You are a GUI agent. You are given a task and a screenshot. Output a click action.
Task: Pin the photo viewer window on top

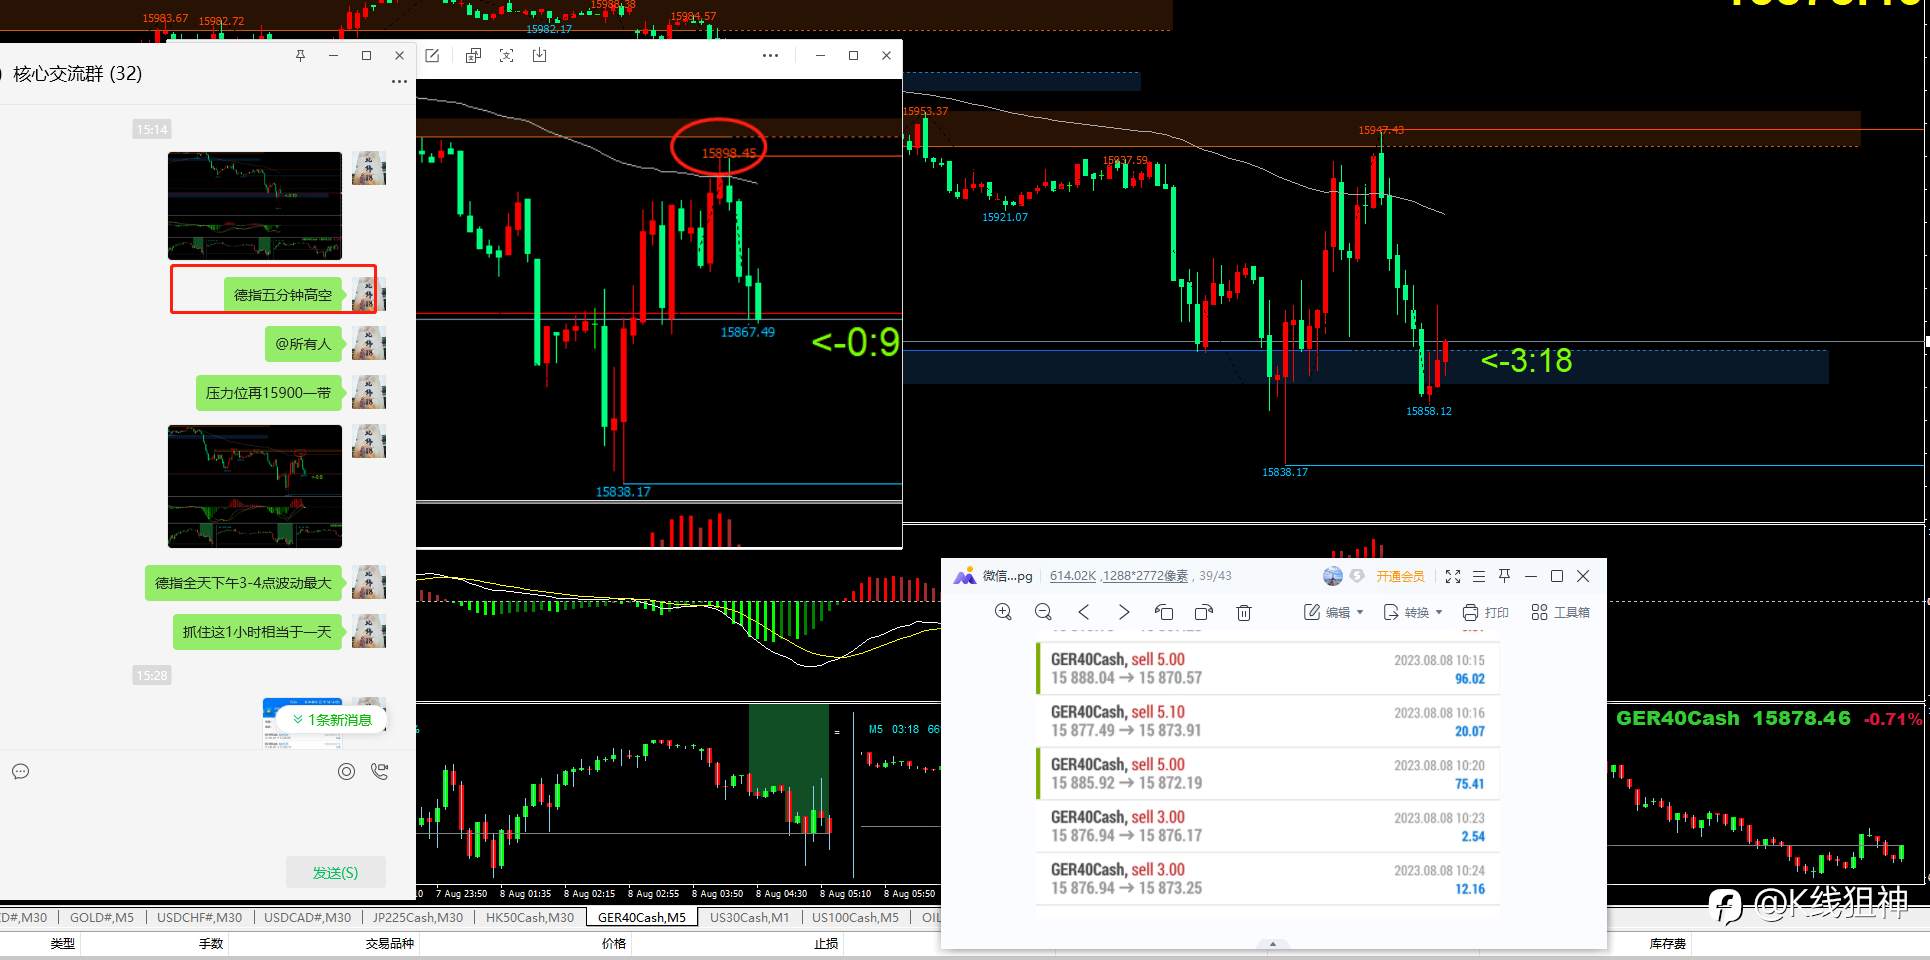click(x=1504, y=576)
